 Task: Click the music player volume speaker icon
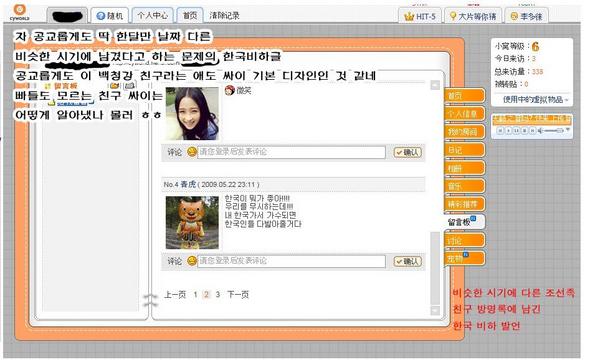point(540,131)
